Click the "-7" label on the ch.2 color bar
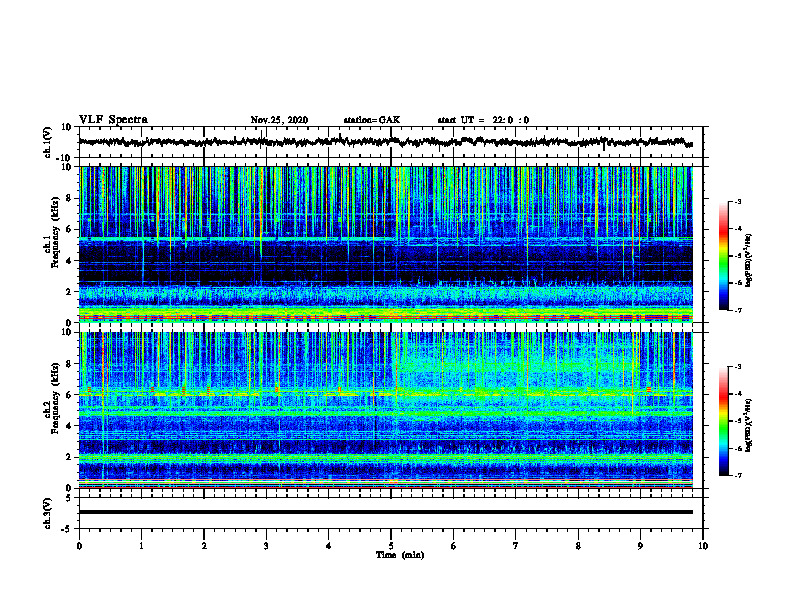 click(738, 475)
